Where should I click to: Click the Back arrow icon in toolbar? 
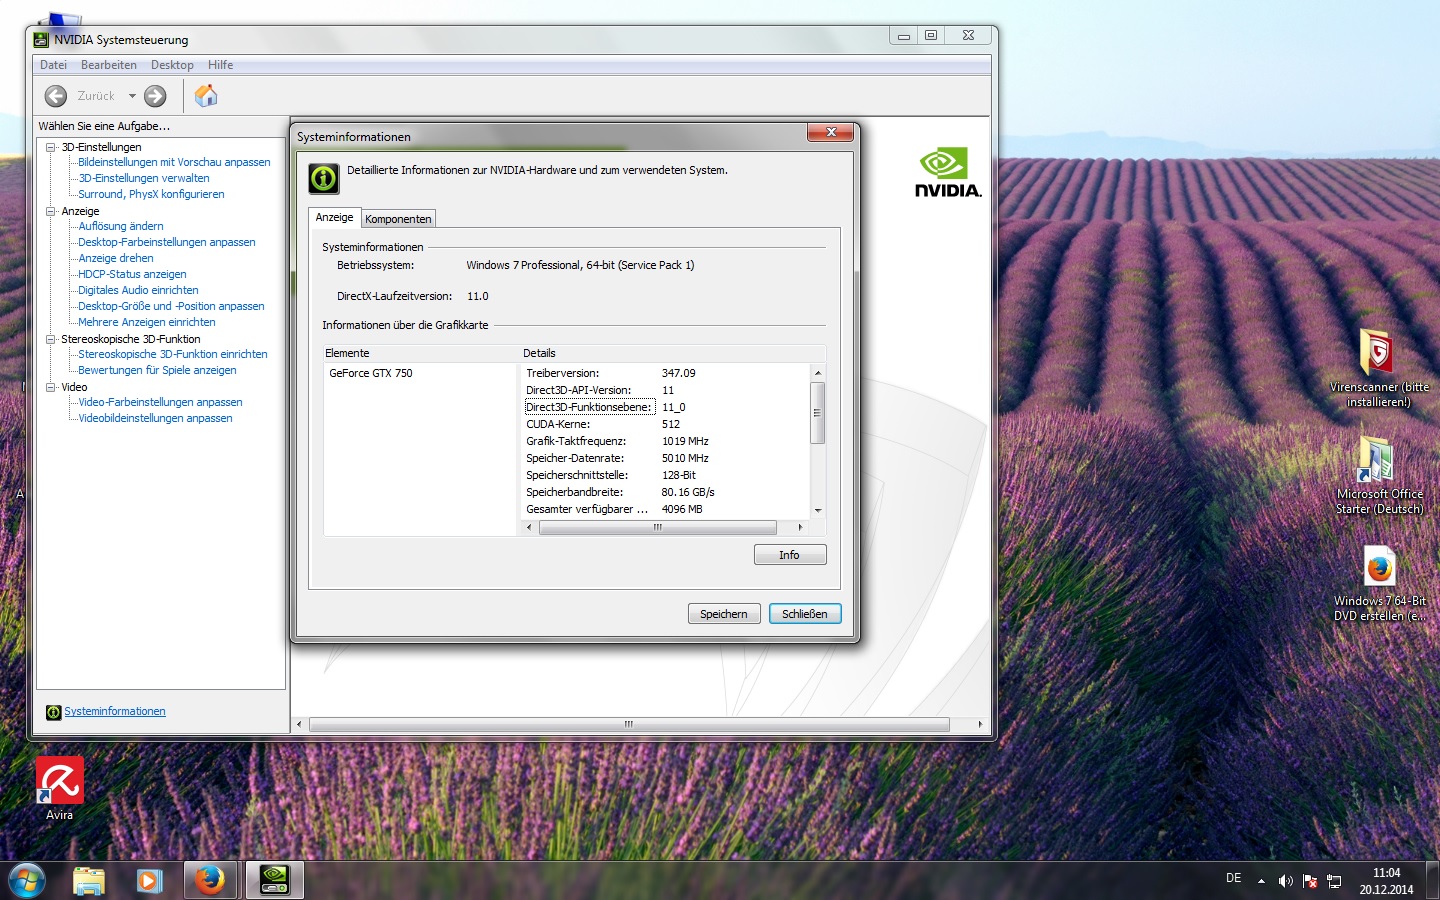tap(56, 96)
